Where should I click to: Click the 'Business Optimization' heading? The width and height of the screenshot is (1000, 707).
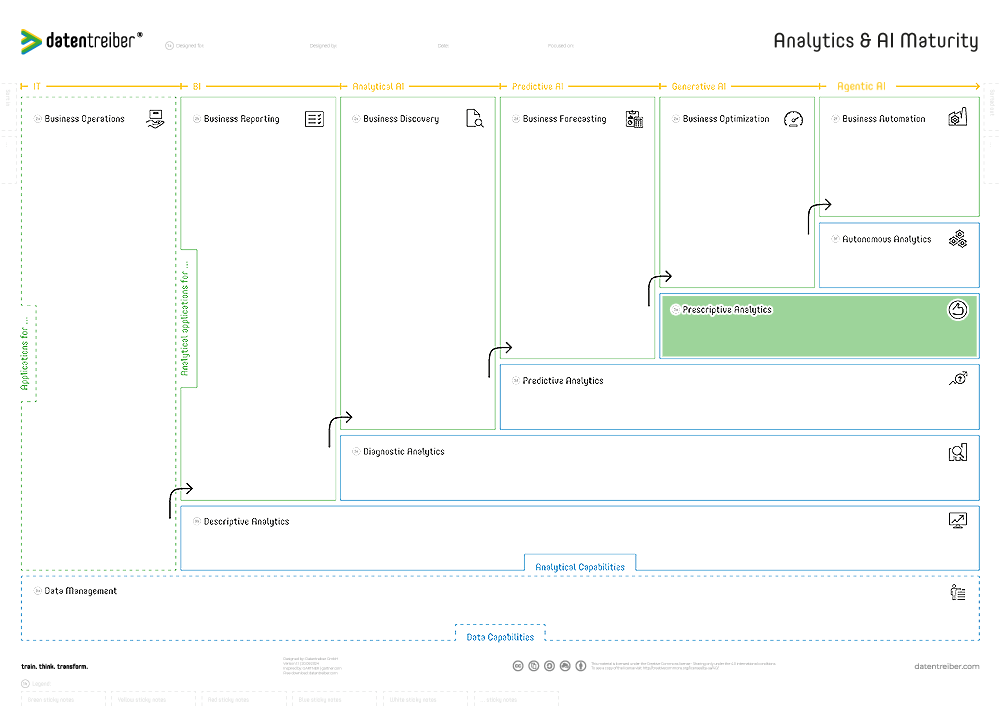click(x=726, y=119)
